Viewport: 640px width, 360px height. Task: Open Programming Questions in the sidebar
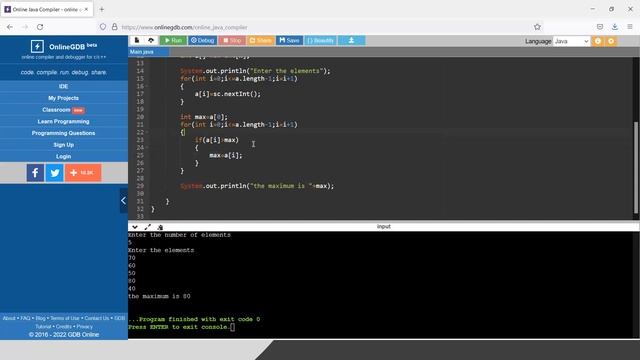[x=64, y=133]
